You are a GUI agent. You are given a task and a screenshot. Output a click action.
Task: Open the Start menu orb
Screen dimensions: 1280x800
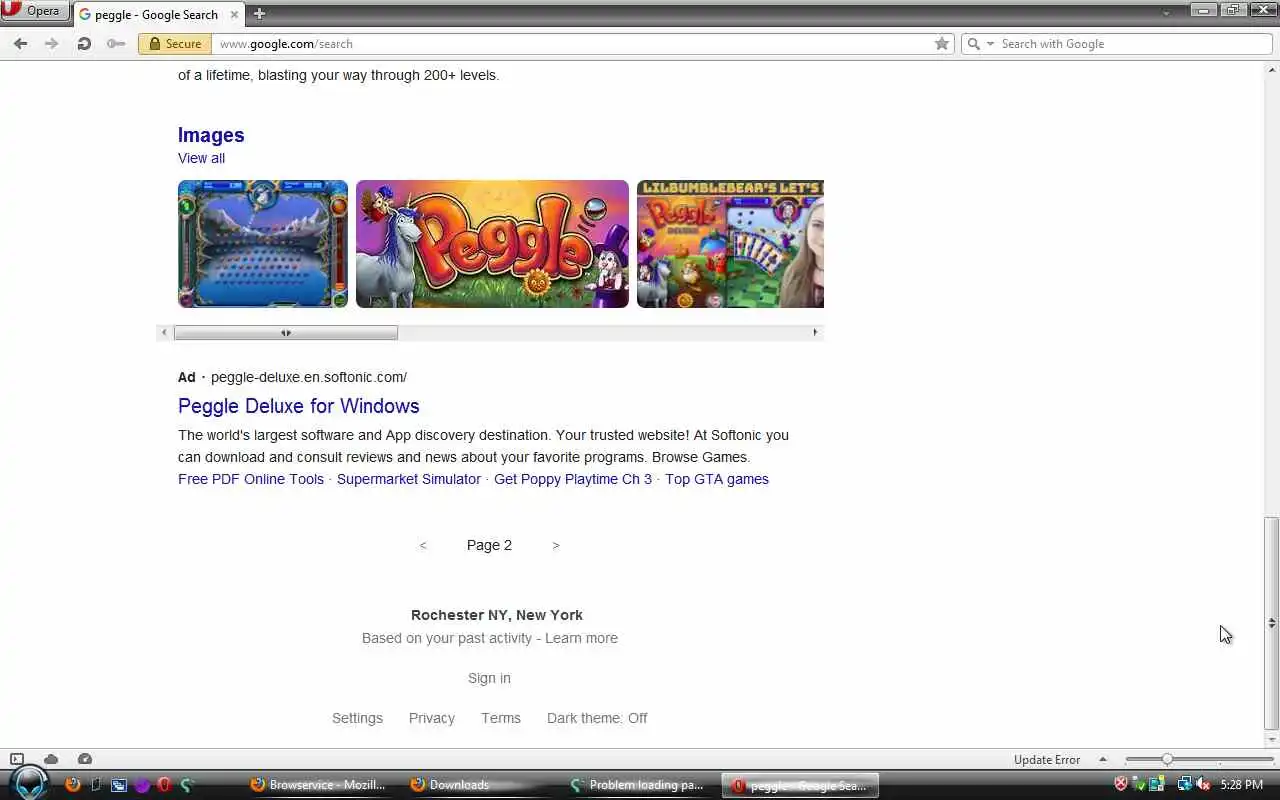coord(30,783)
